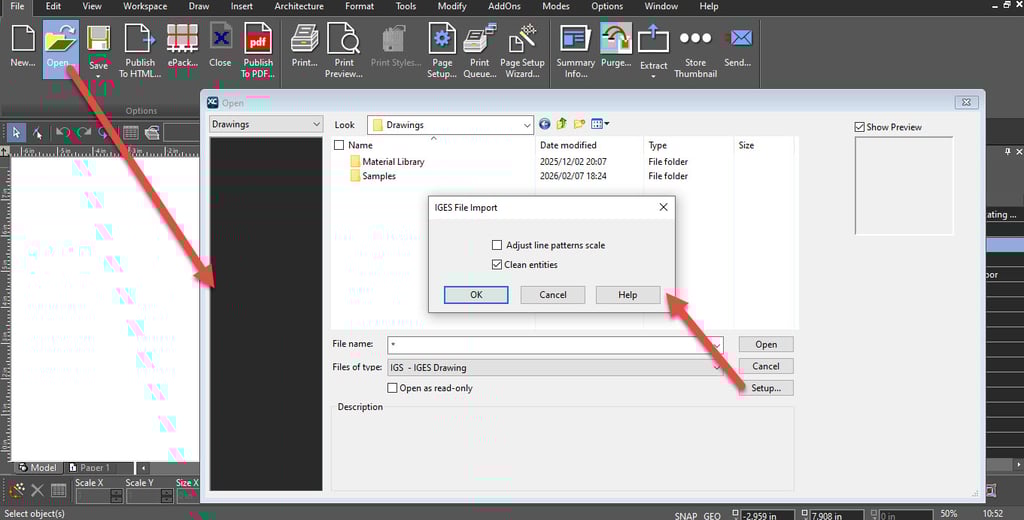Open Page Setup icon
The width and height of the screenshot is (1024, 520).
click(442, 38)
